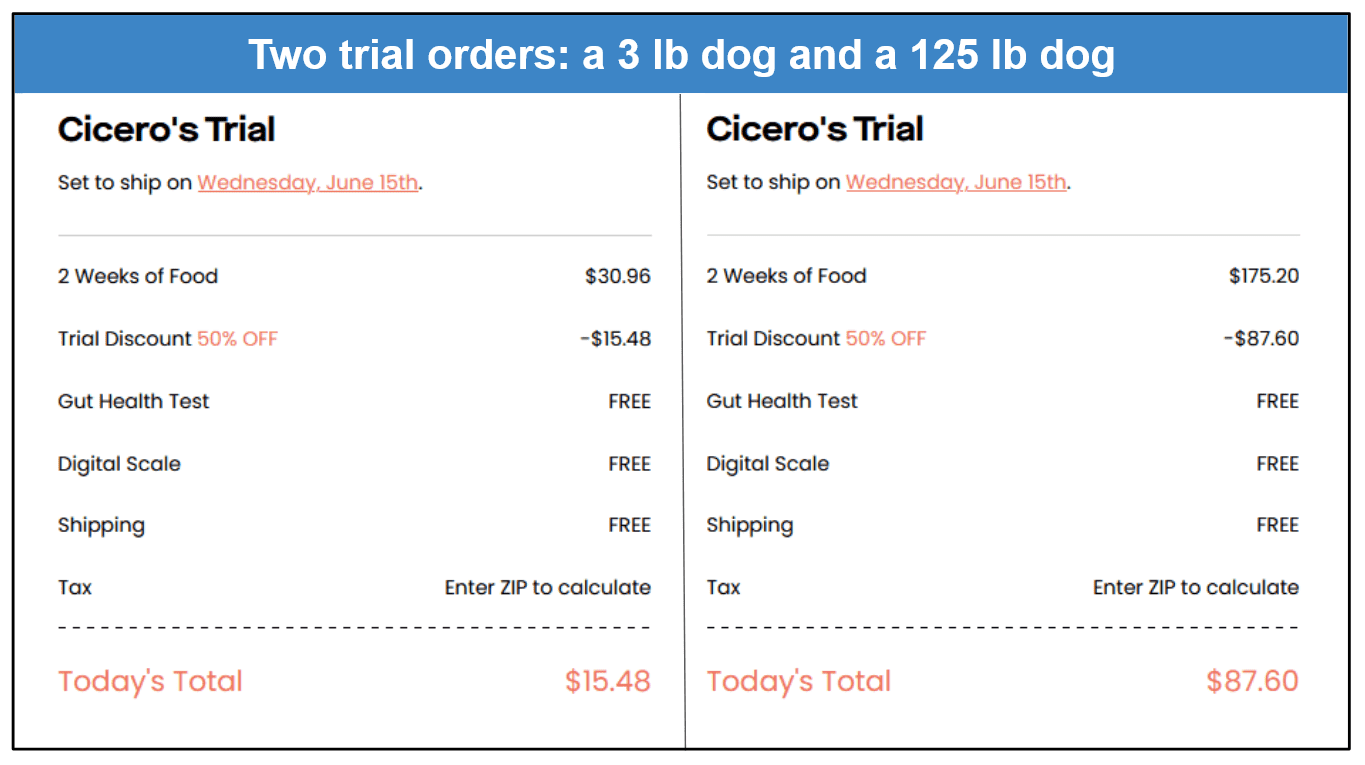Click the right Digital Scale row label
The height and width of the screenshot is (765, 1365).
click(x=768, y=464)
